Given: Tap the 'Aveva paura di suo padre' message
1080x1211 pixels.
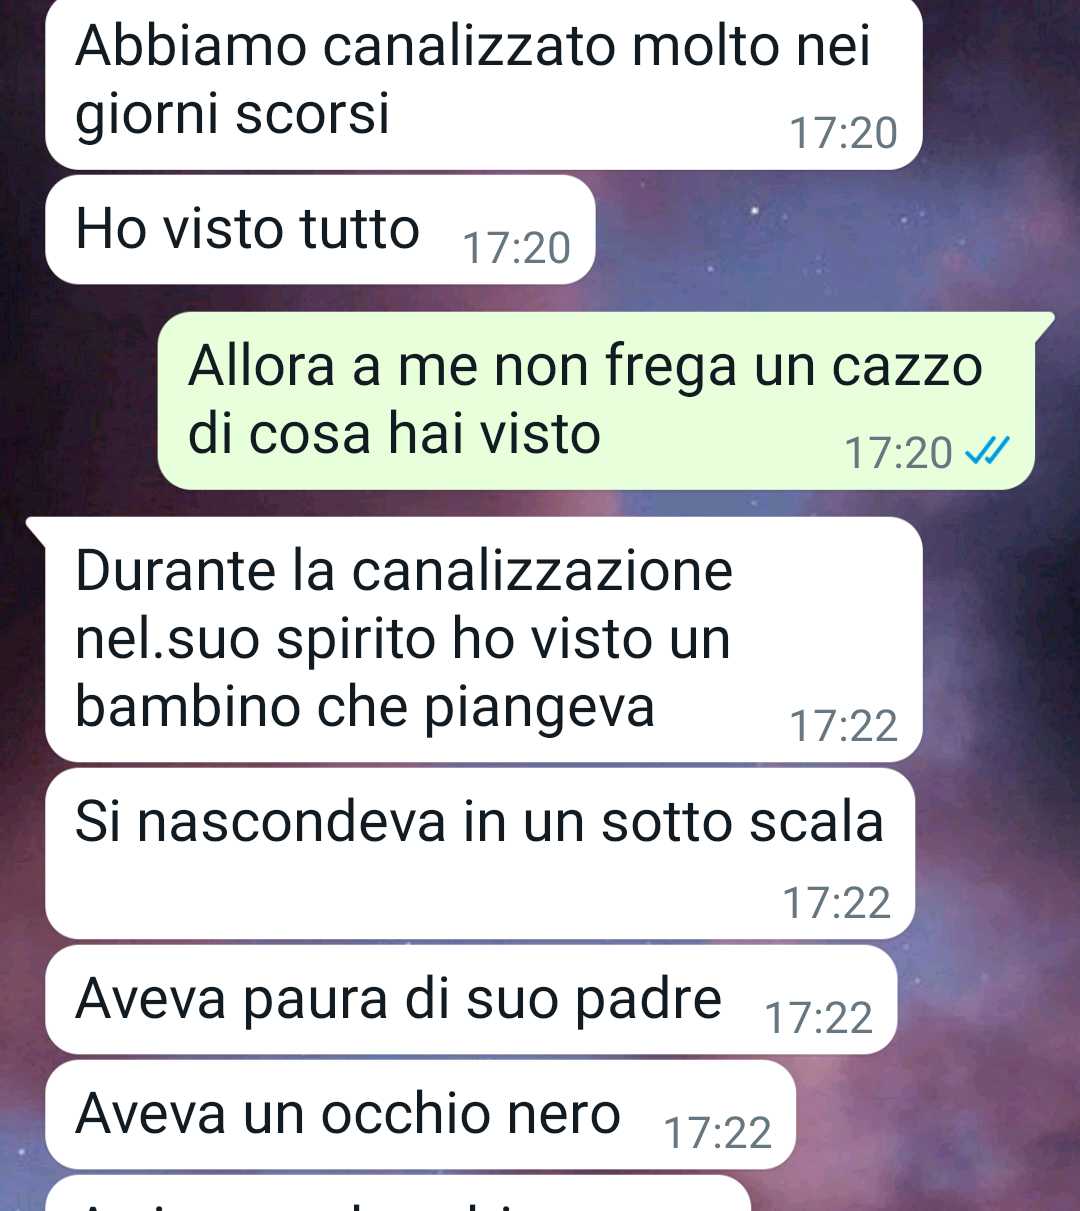Looking at the screenshot, I should 471,1000.
